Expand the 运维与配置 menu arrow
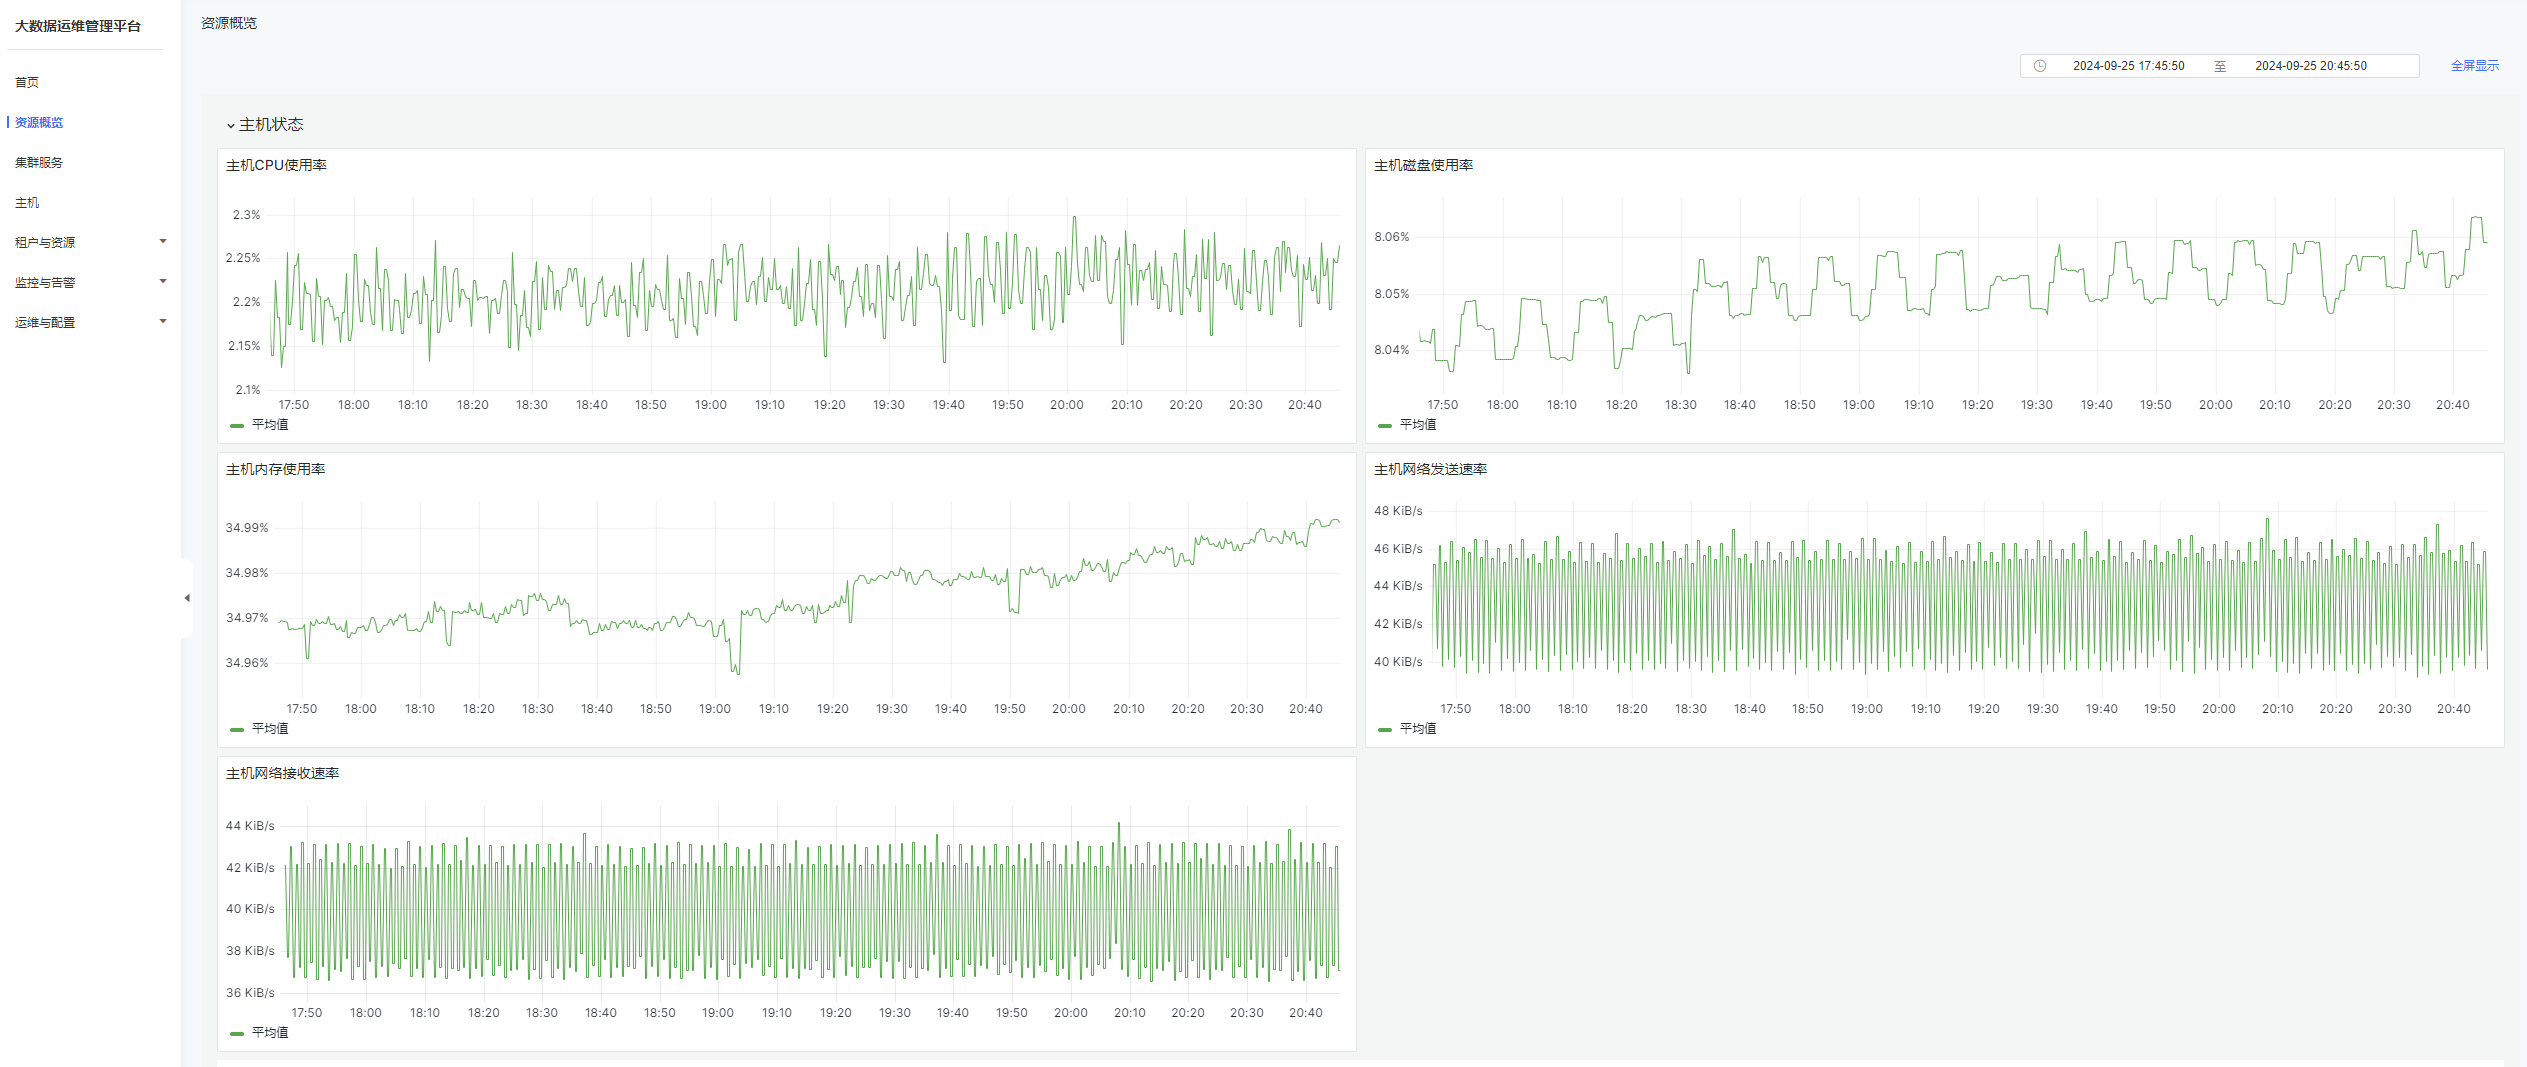The image size is (2527, 1067). coord(163,322)
